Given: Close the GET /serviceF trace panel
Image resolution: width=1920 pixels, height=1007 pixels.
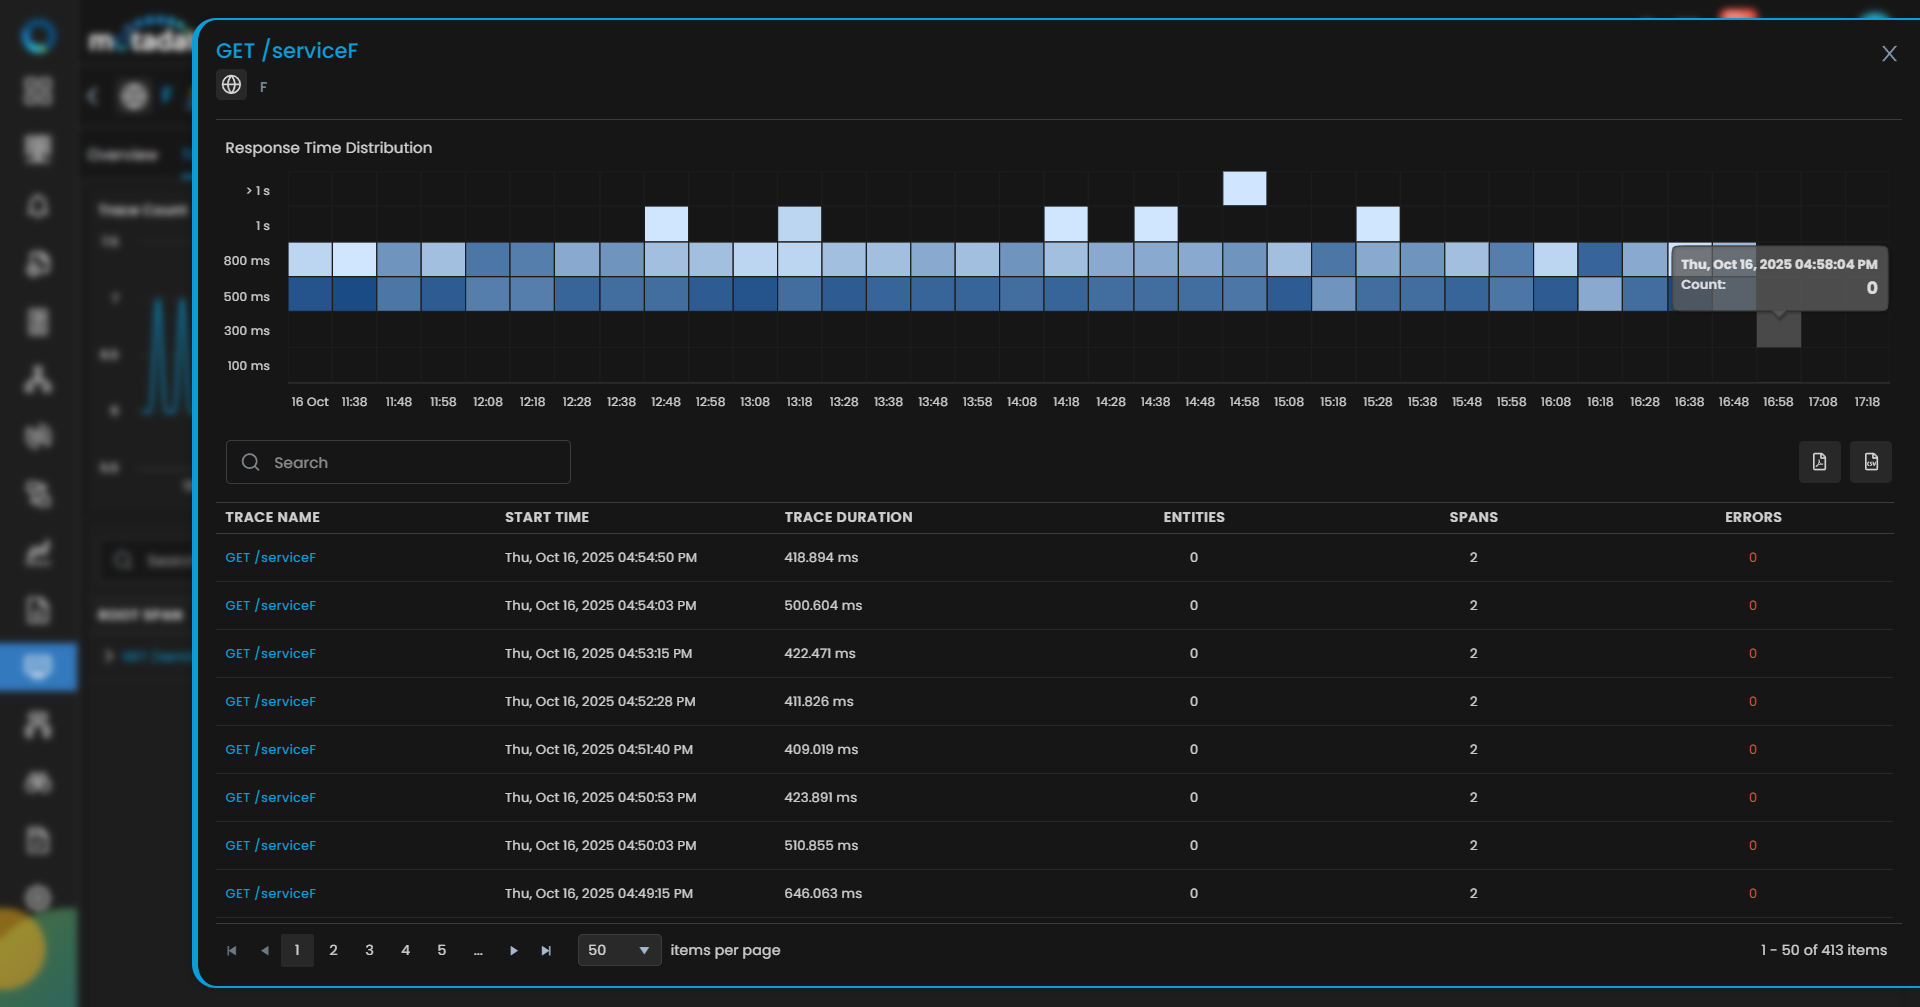Looking at the screenshot, I should pos(1888,54).
